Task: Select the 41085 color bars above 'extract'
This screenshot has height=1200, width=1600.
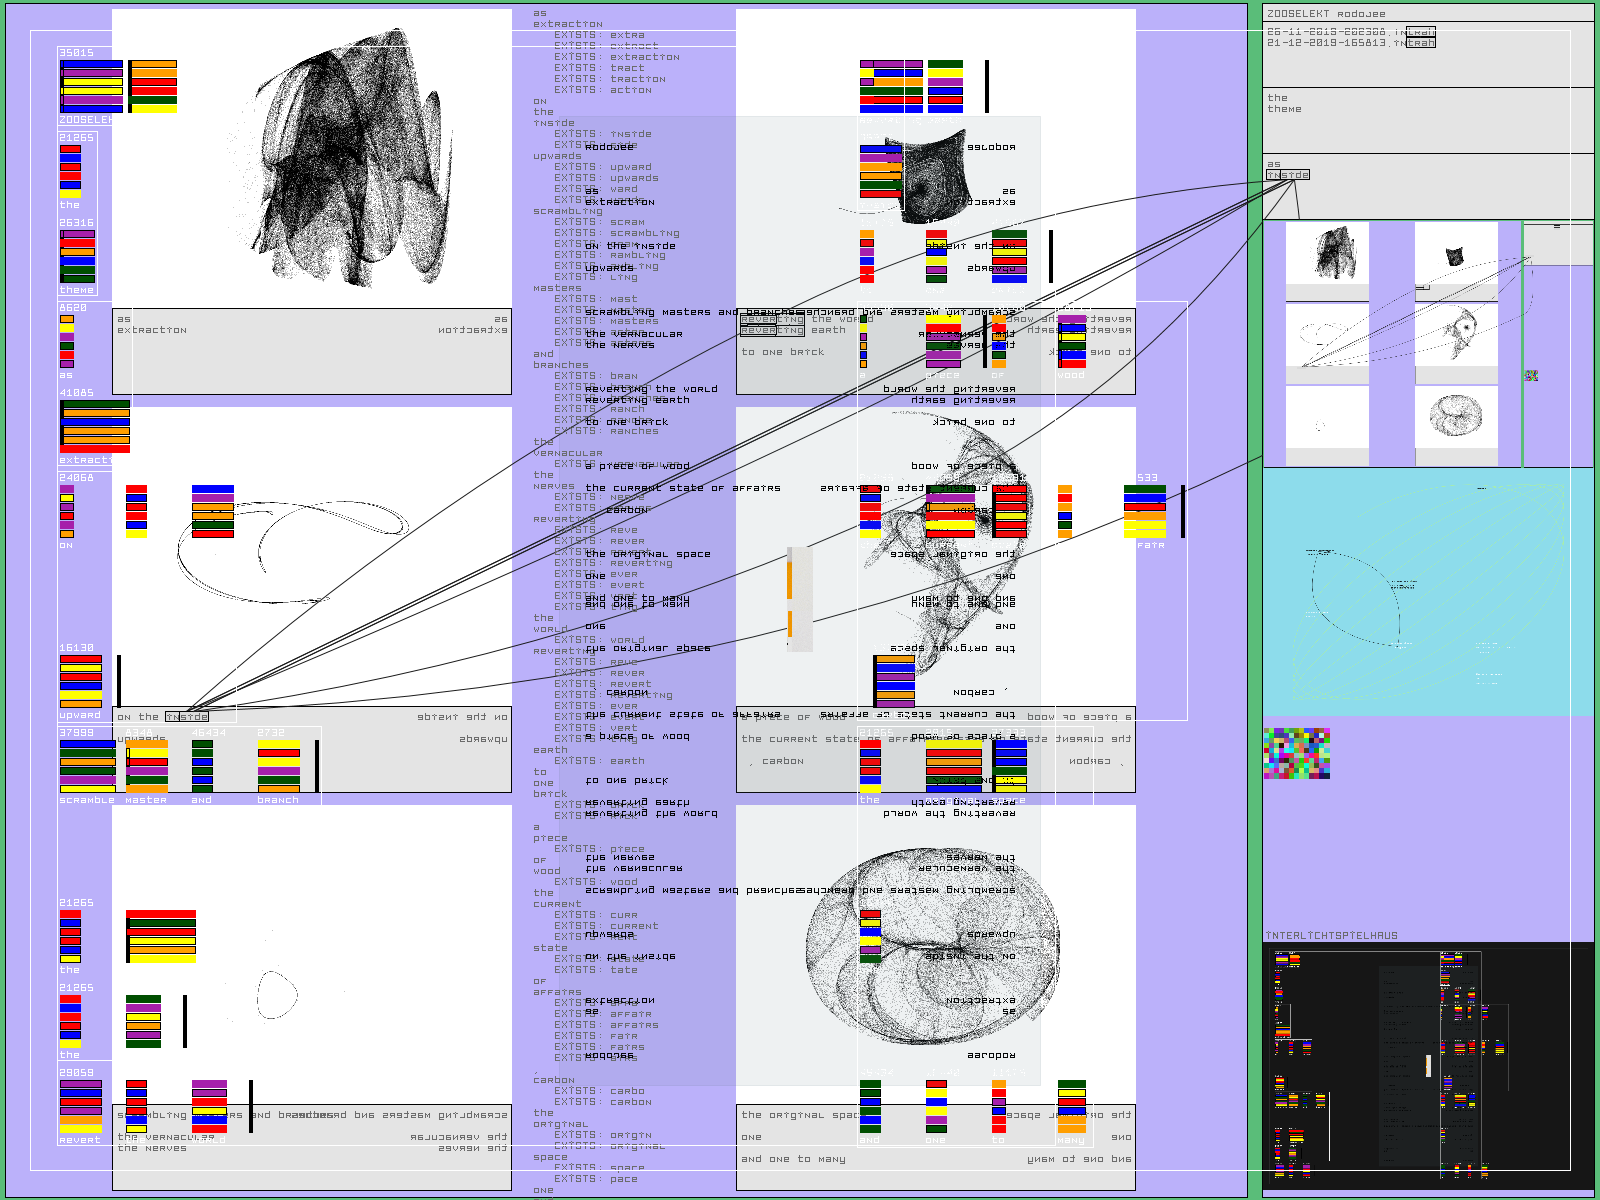Action: coord(95,427)
